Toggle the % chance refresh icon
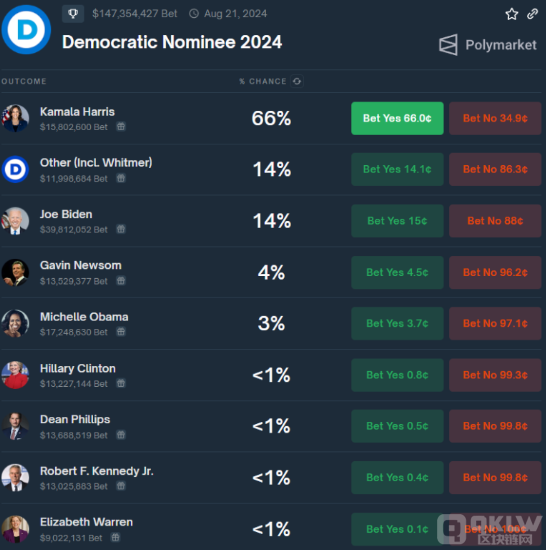Viewport: 546px width, 550px height. [x=297, y=81]
